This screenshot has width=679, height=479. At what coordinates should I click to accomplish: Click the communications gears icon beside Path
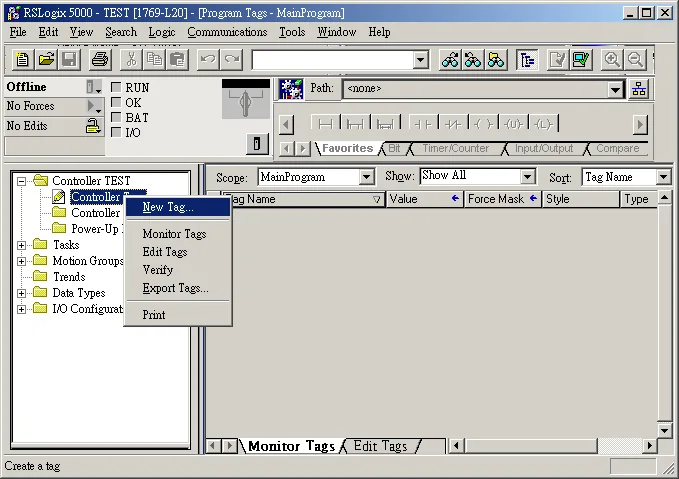coord(291,89)
